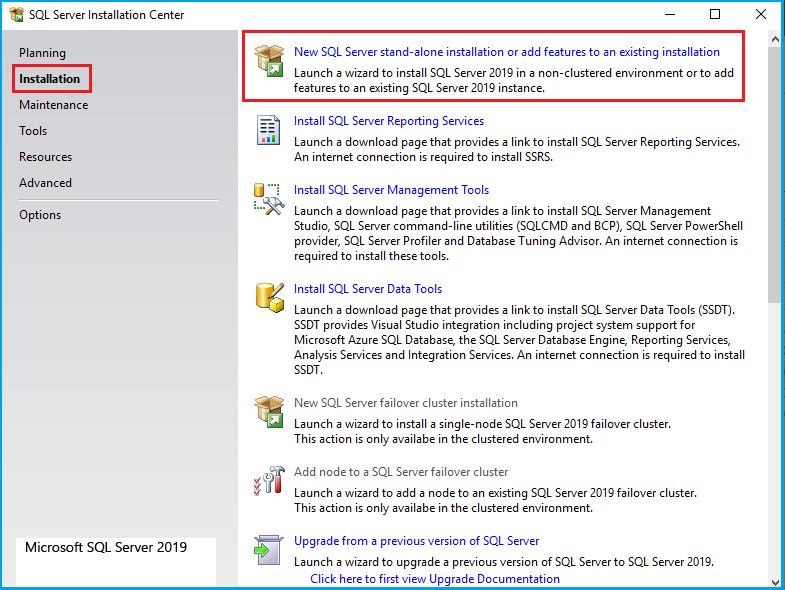This screenshot has height=590, width=785.
Task: Click the stand-alone installation box icon
Action: [269, 60]
